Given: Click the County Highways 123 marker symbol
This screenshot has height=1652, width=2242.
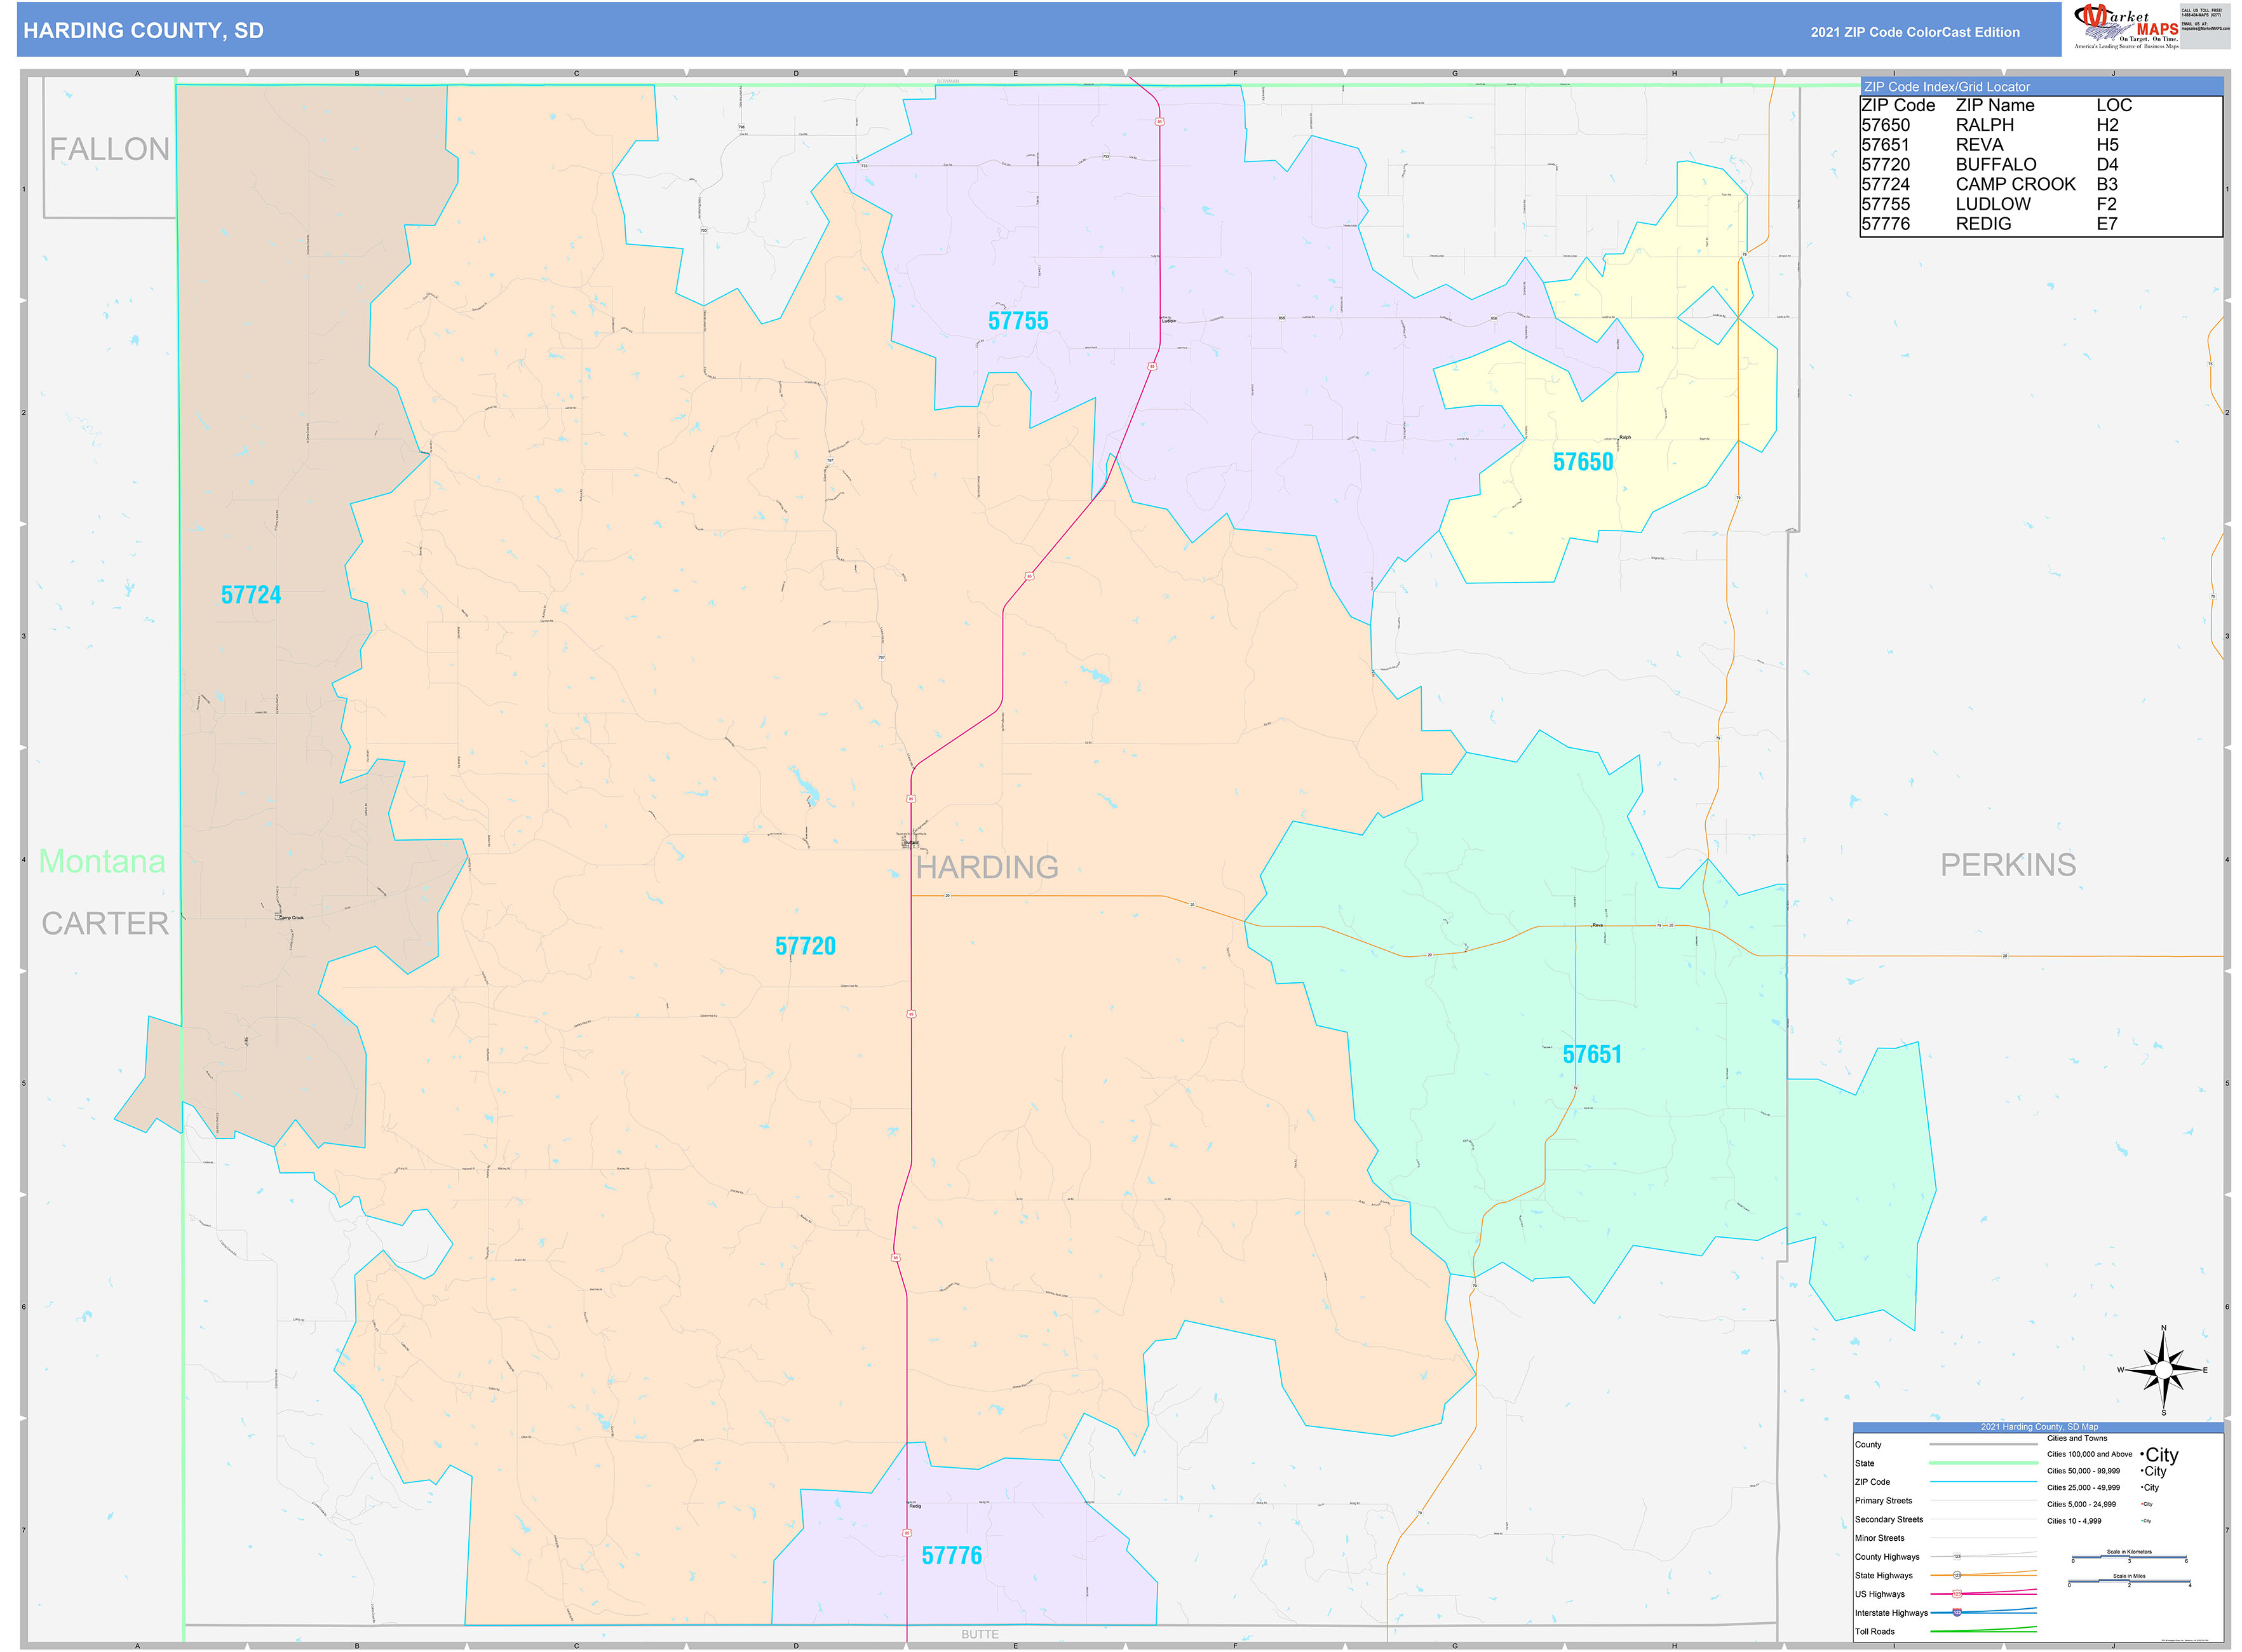Looking at the screenshot, I should click(1958, 1557).
